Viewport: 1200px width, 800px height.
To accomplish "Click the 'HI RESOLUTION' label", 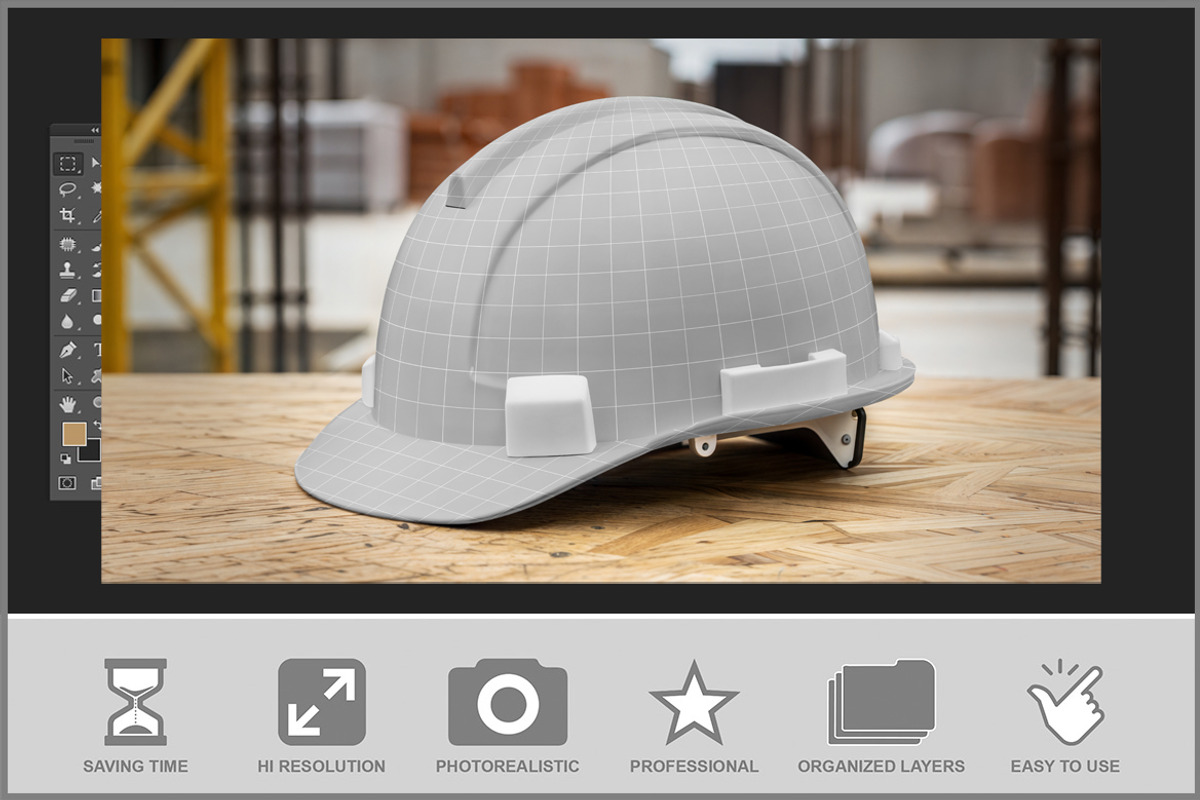I will (321, 766).
